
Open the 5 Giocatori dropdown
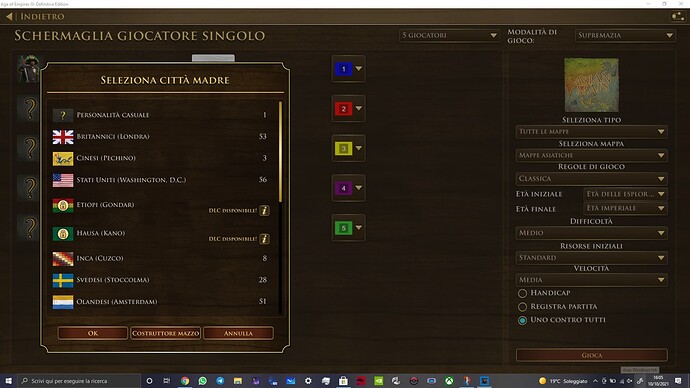[x=449, y=35]
